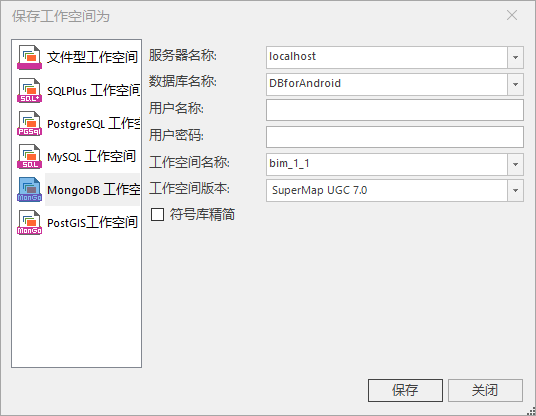536x416 pixels.
Task: Select the 文件型工作空间 file workspace icon
Action: (29, 57)
